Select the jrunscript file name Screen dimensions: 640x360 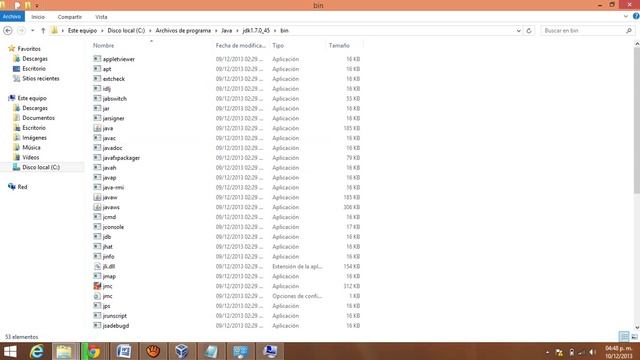point(115,316)
